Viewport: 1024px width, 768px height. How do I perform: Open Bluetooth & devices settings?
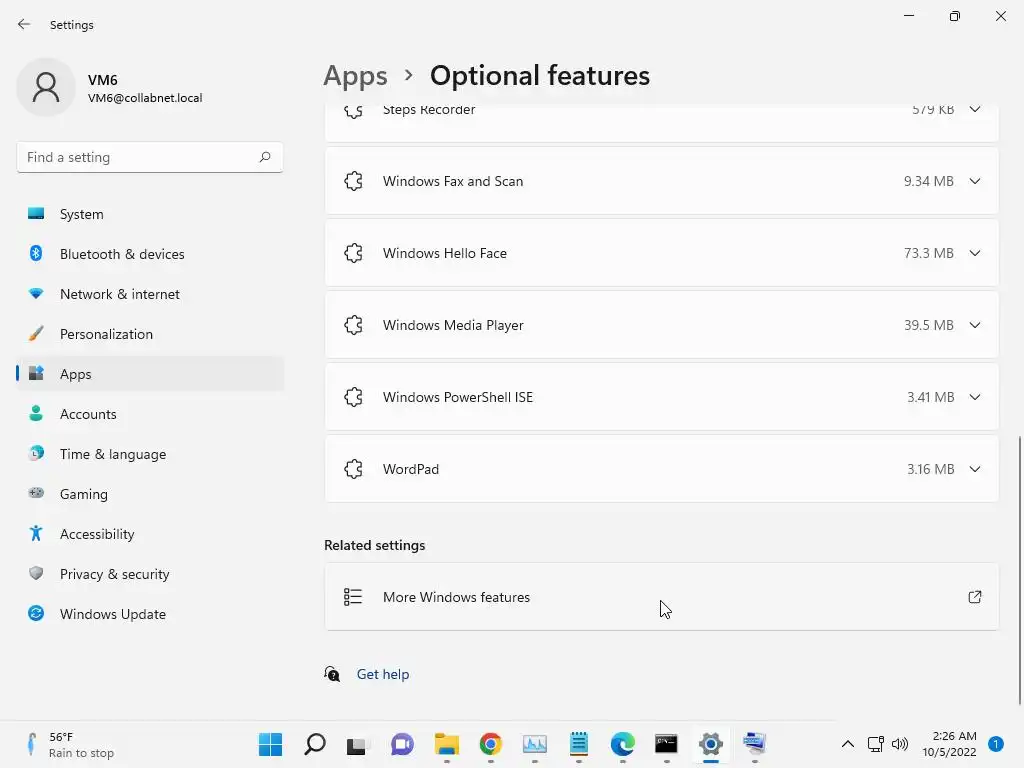pyautogui.click(x=150, y=254)
